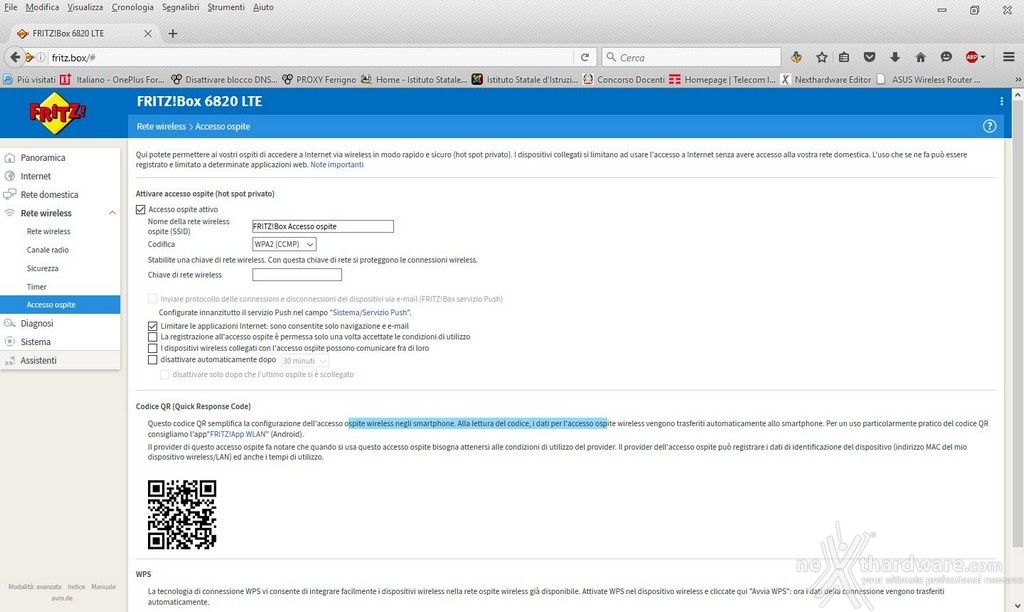
Task: Show the bookmarks list clipboard icon
Action: (844, 57)
